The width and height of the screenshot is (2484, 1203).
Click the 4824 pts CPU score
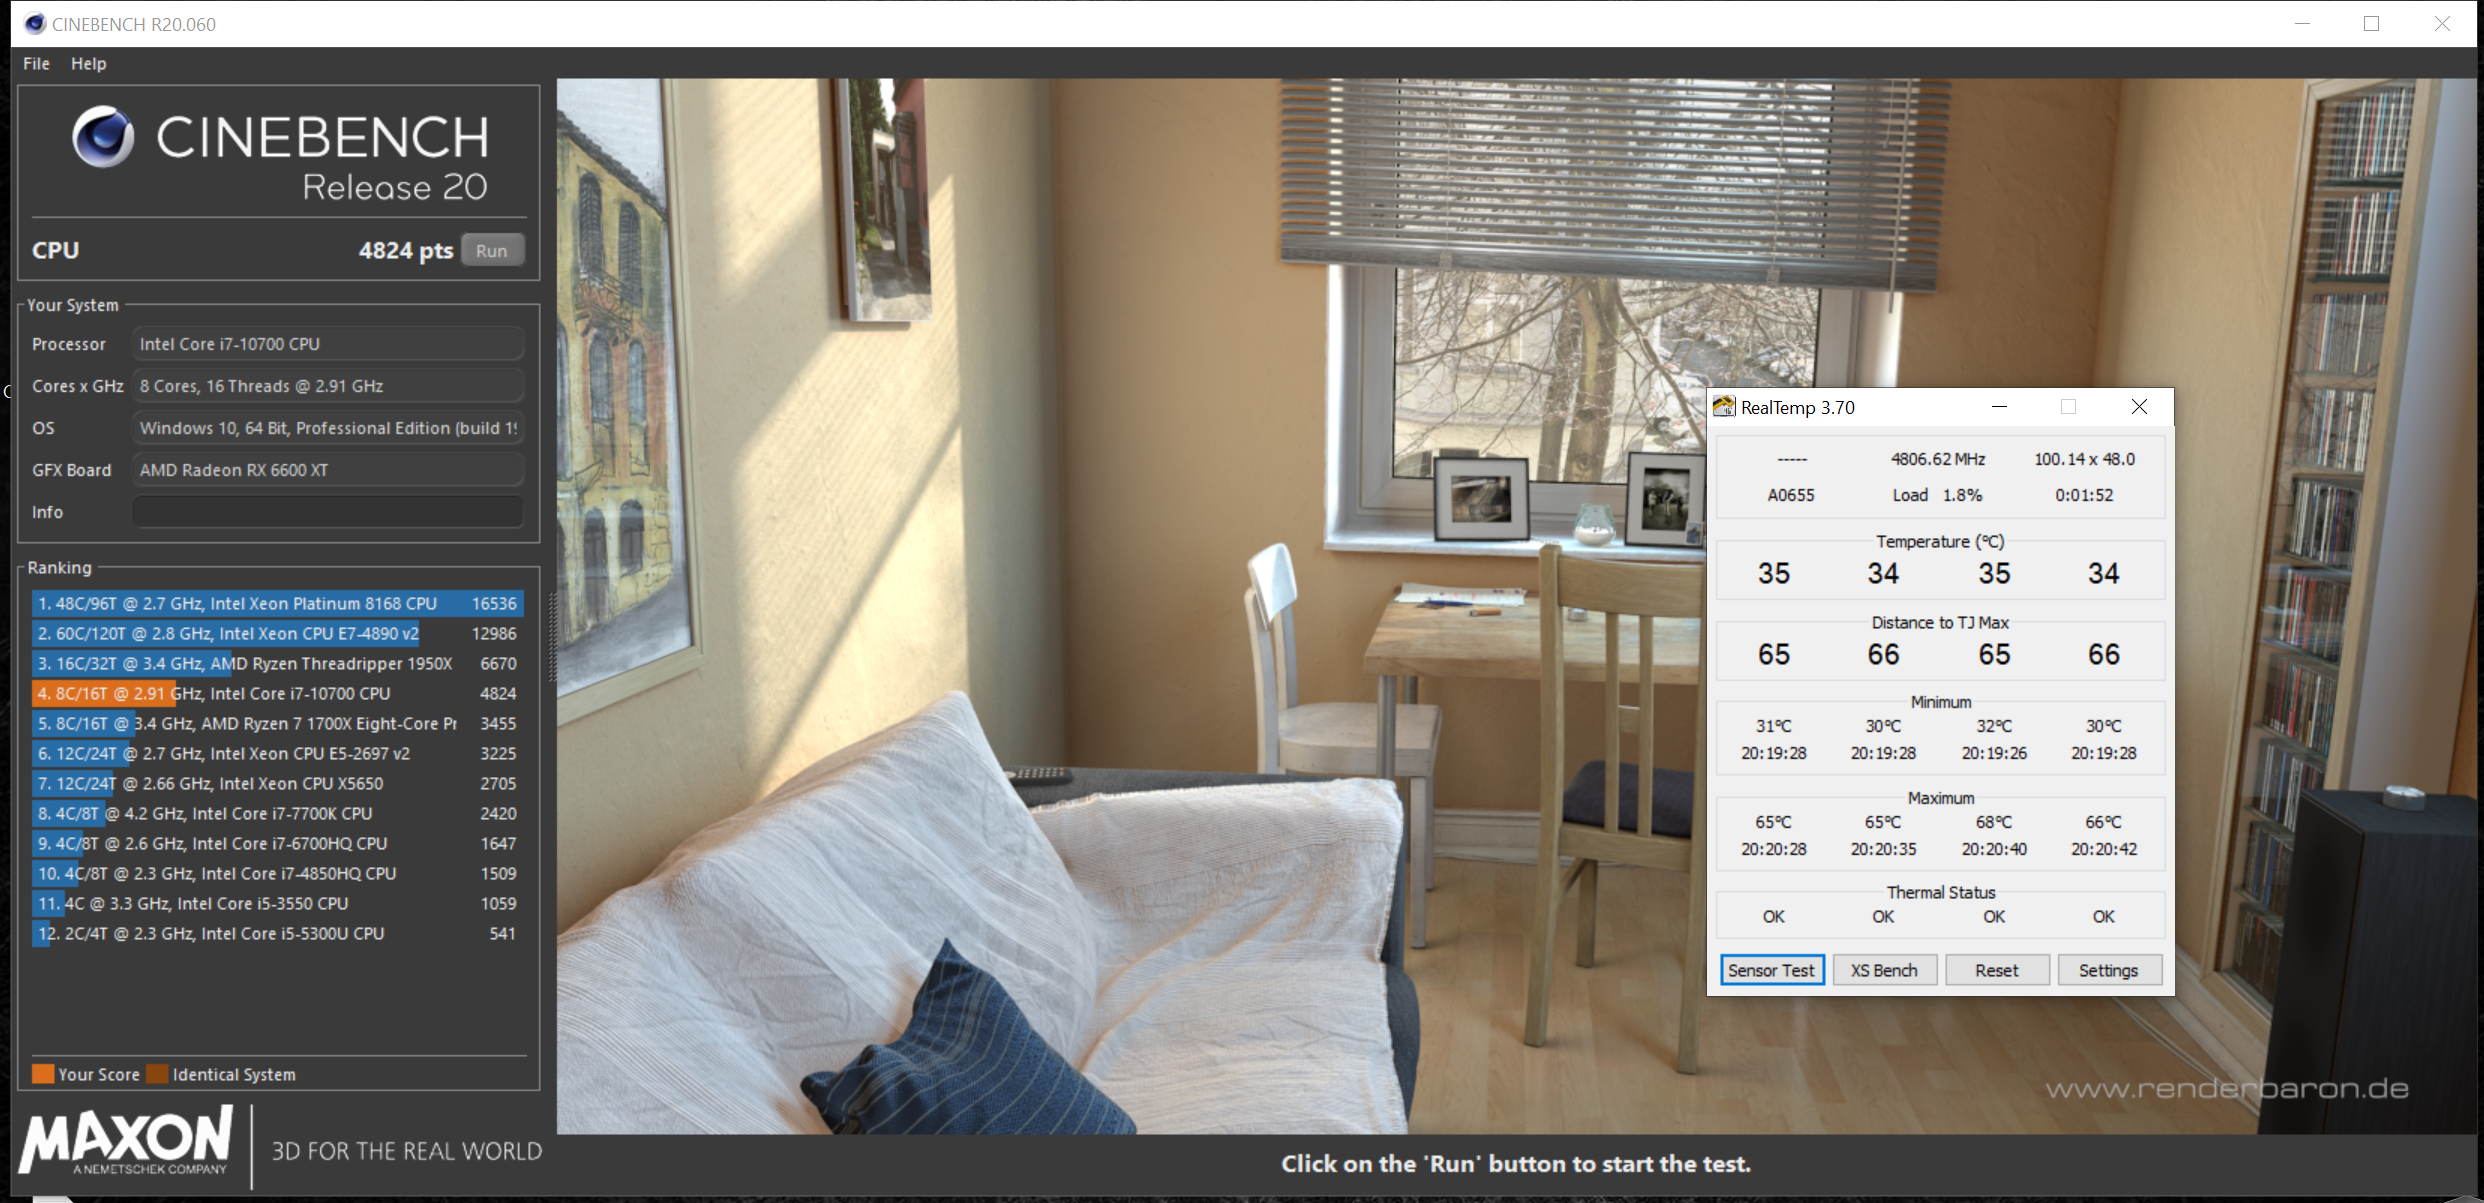(x=406, y=250)
